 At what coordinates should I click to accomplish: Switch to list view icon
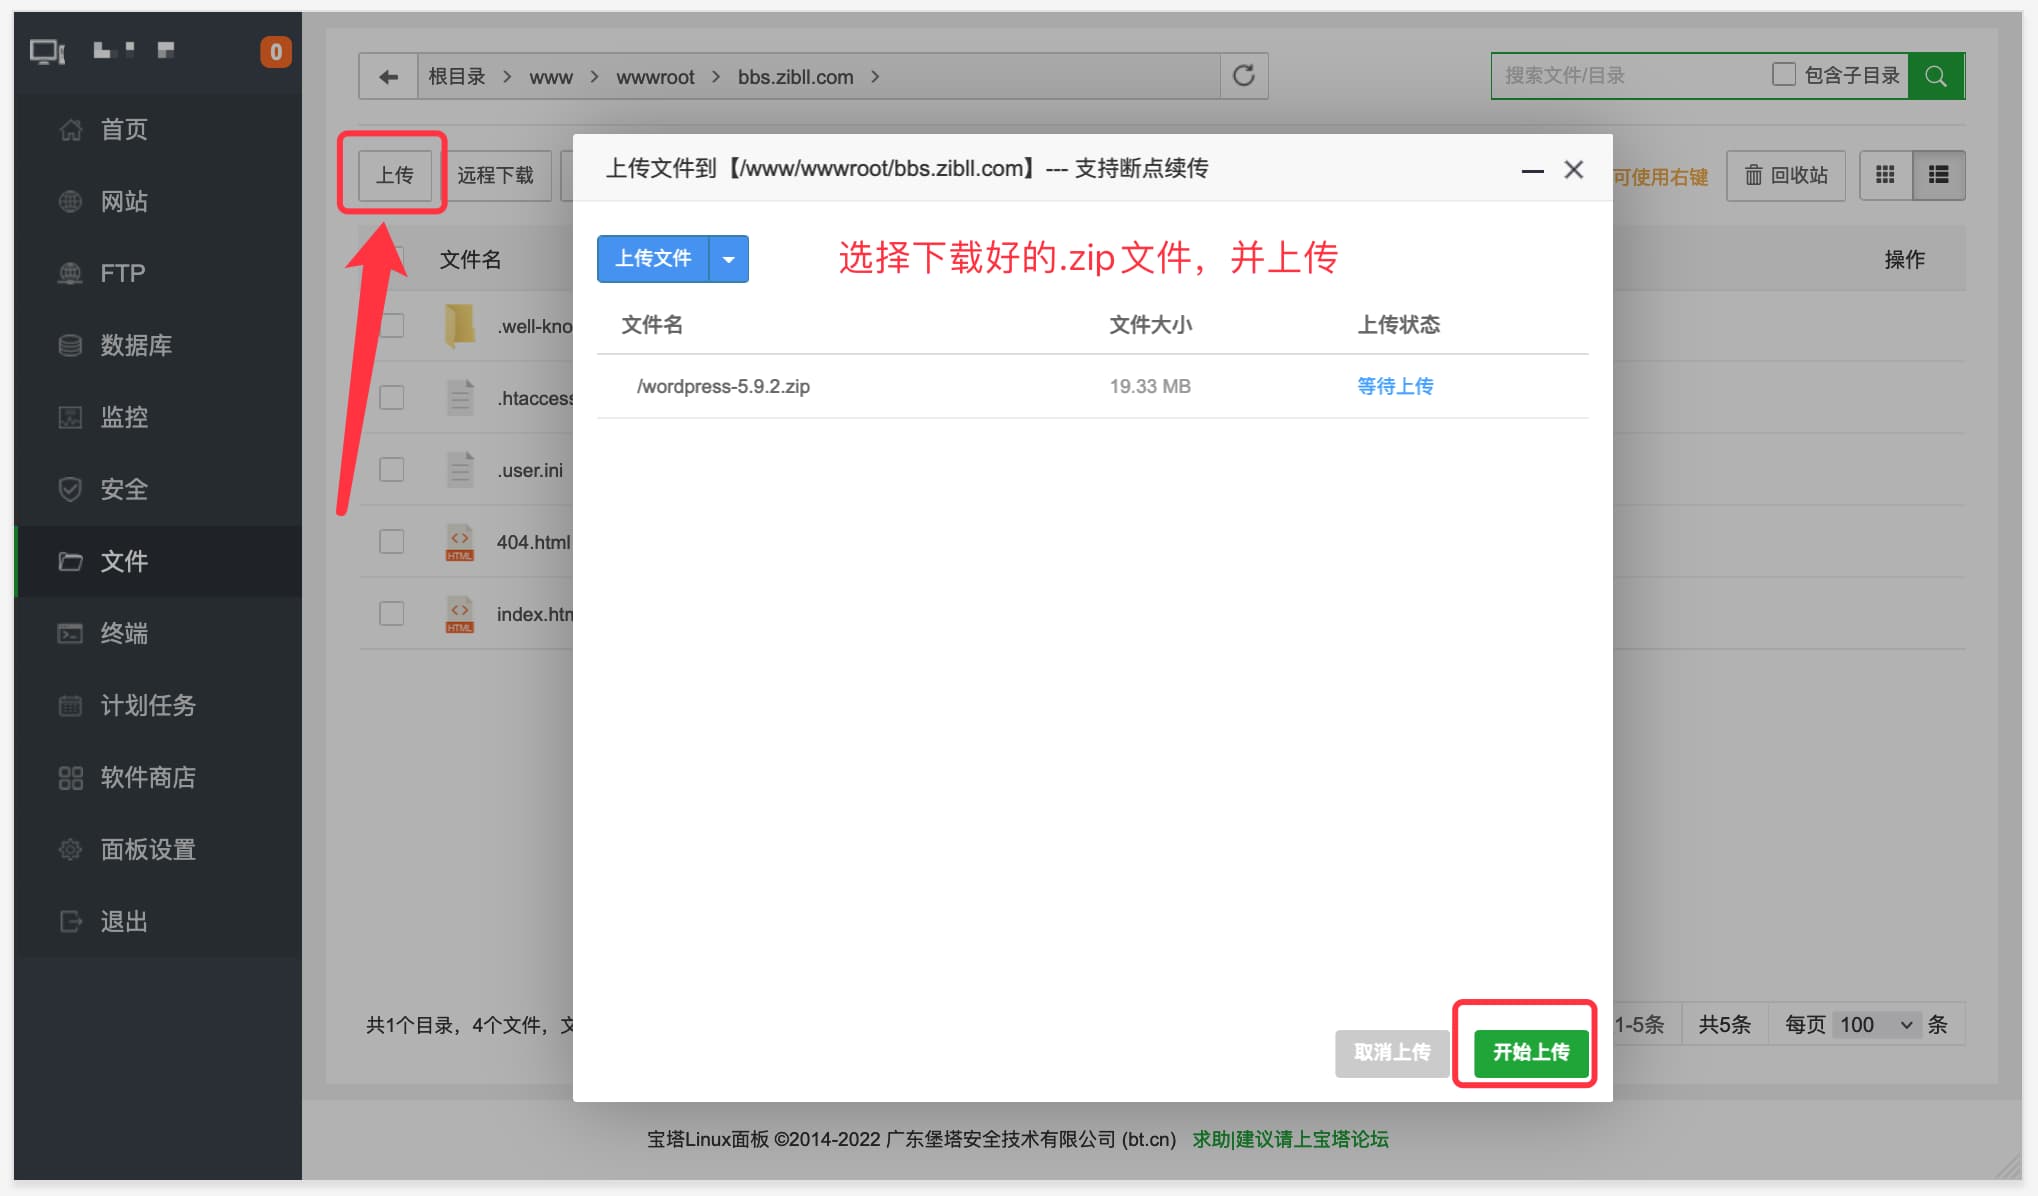click(x=1939, y=175)
